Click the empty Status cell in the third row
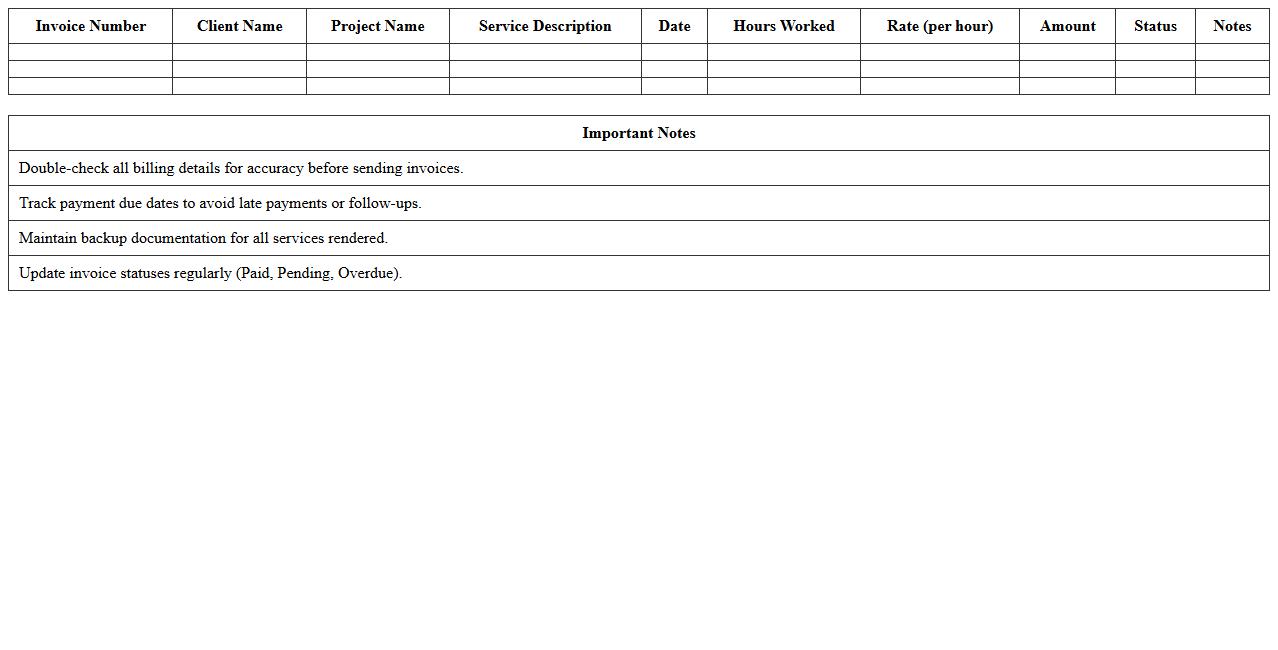Viewport: 1278px width, 650px height. tap(1155, 87)
